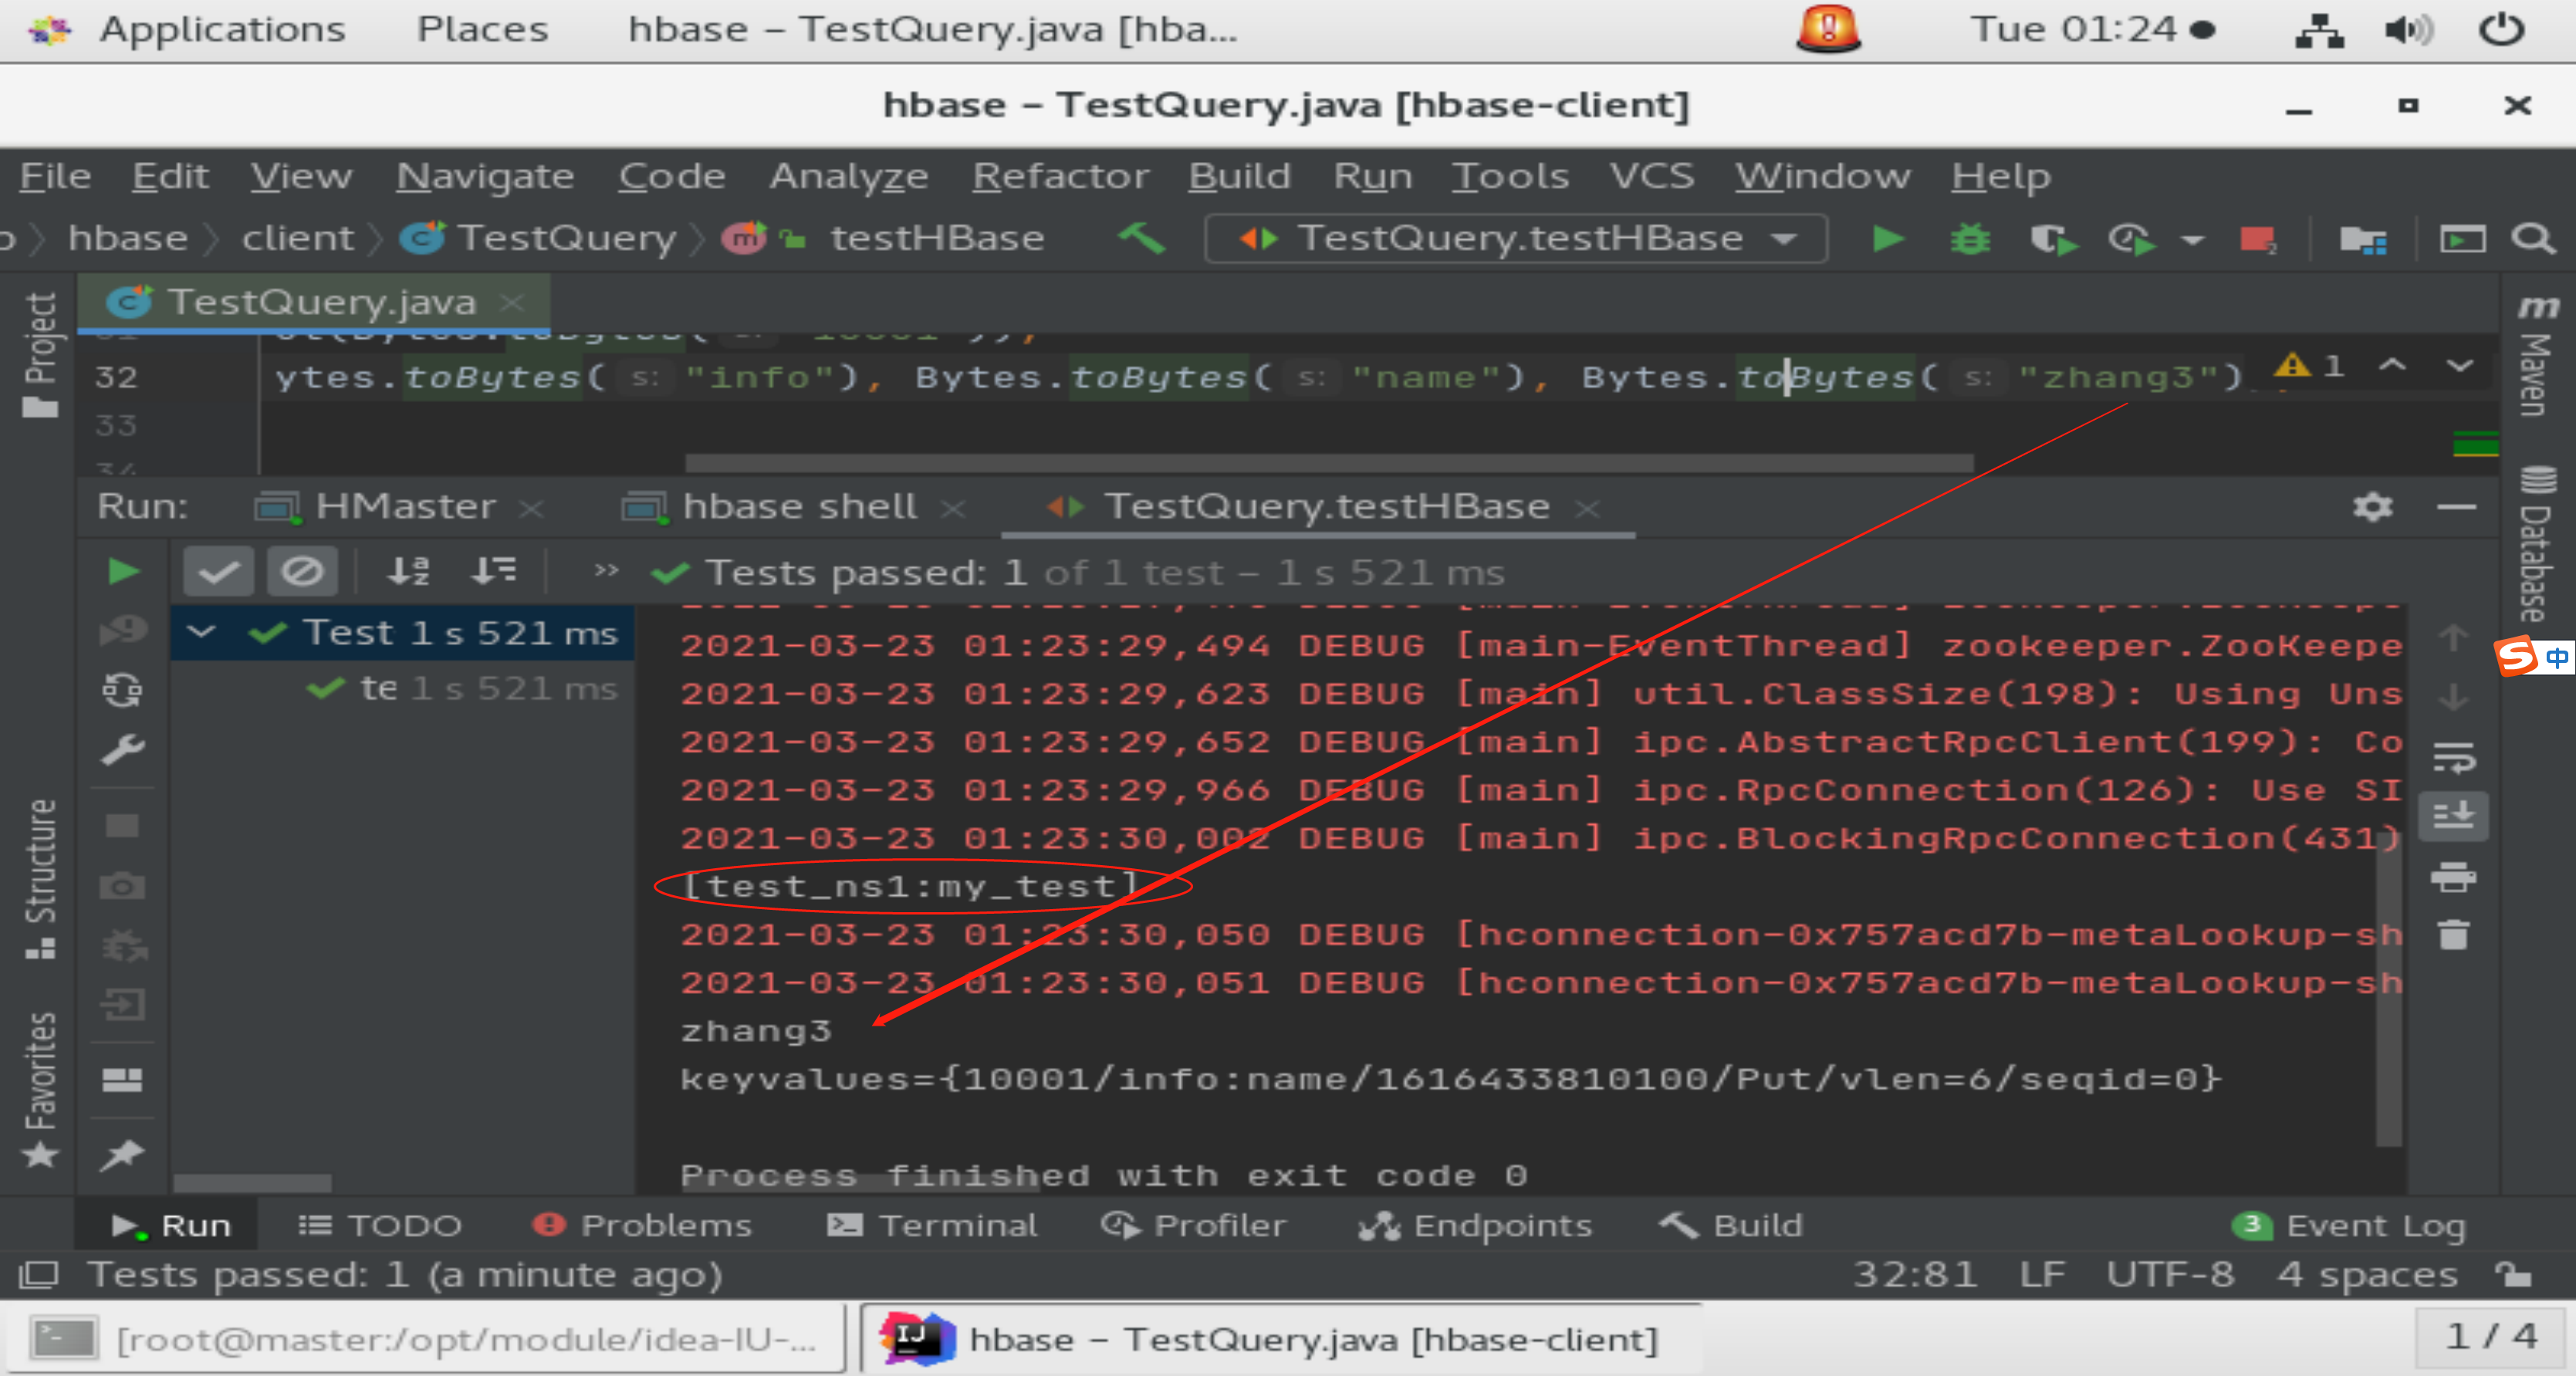Open the Refactor menu
2576x1376 pixels.
tap(1060, 176)
